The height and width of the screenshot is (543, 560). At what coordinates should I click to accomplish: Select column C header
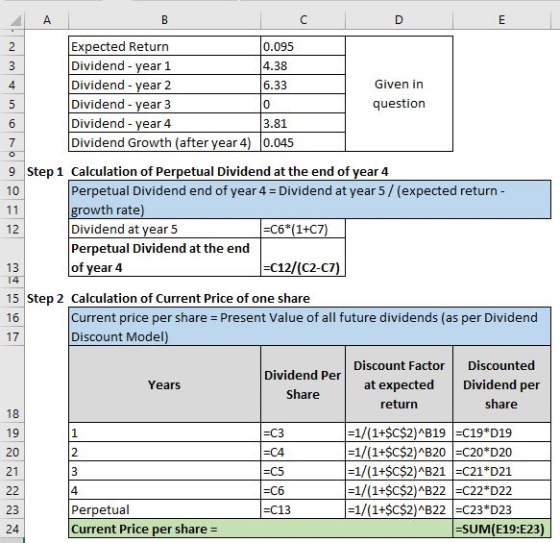[x=303, y=20]
